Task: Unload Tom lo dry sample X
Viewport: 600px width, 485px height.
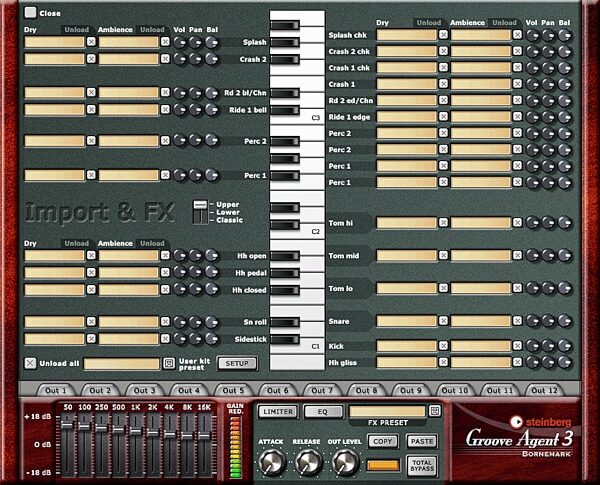Action: point(443,288)
